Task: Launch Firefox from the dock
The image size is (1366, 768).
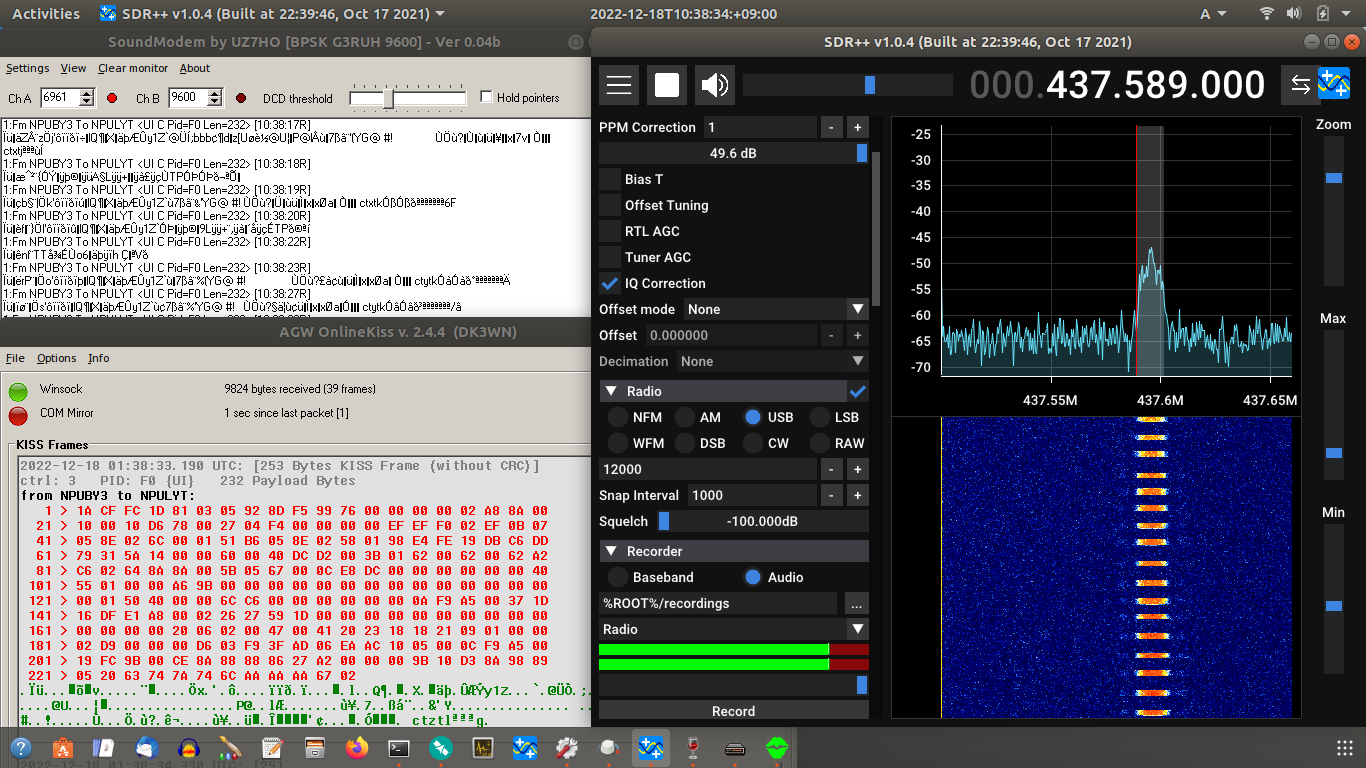Action: 356,748
